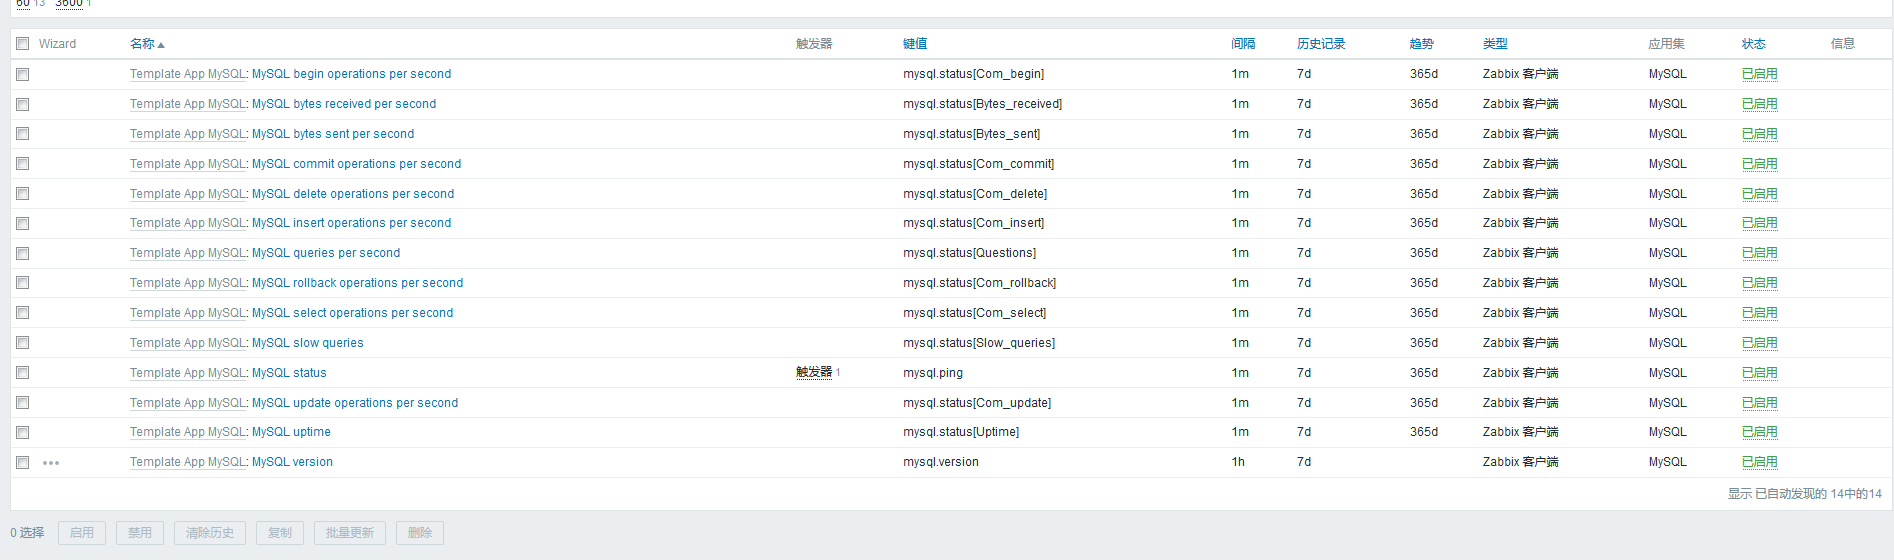
Task: Open the MySQL delete operations per second item
Action: point(353,194)
